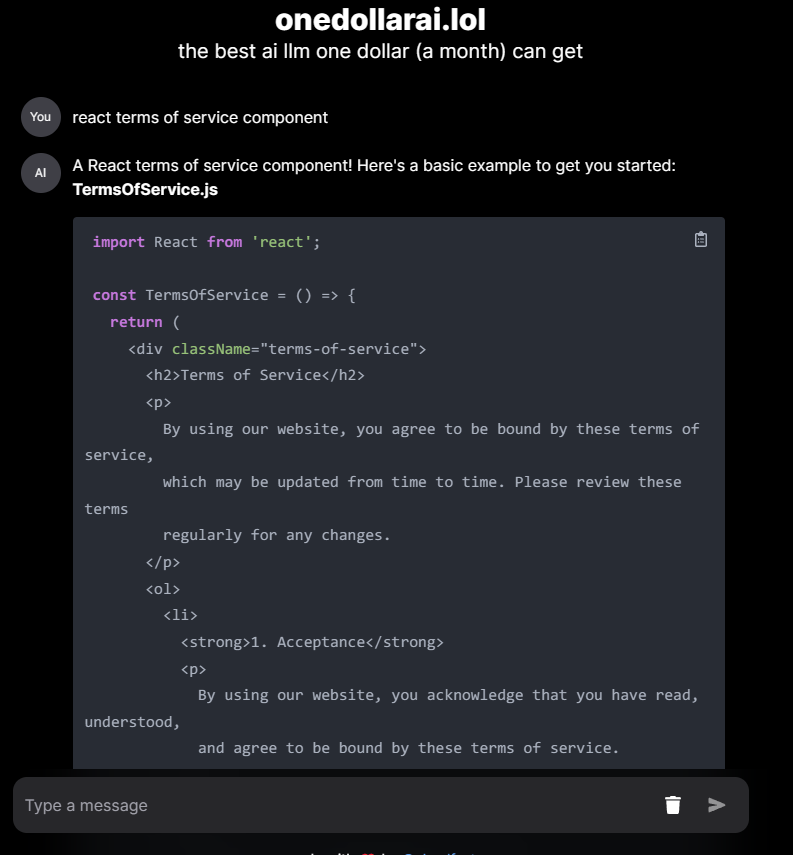
Task: Send the message with the arrow icon
Action: pos(716,805)
